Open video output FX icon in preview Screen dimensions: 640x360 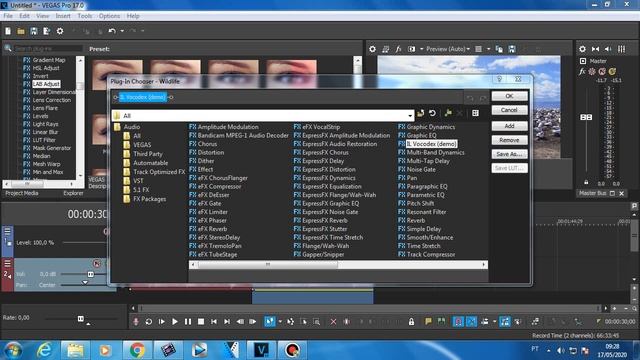[398, 49]
